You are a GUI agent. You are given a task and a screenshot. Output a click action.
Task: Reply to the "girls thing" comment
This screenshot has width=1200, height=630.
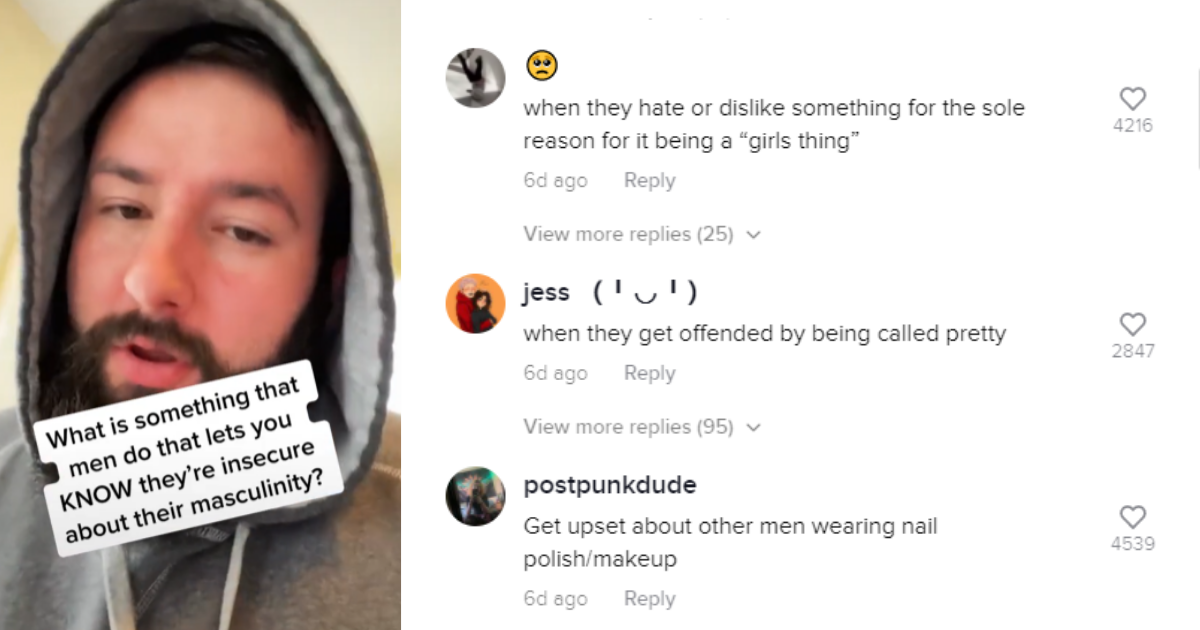pyautogui.click(x=649, y=181)
